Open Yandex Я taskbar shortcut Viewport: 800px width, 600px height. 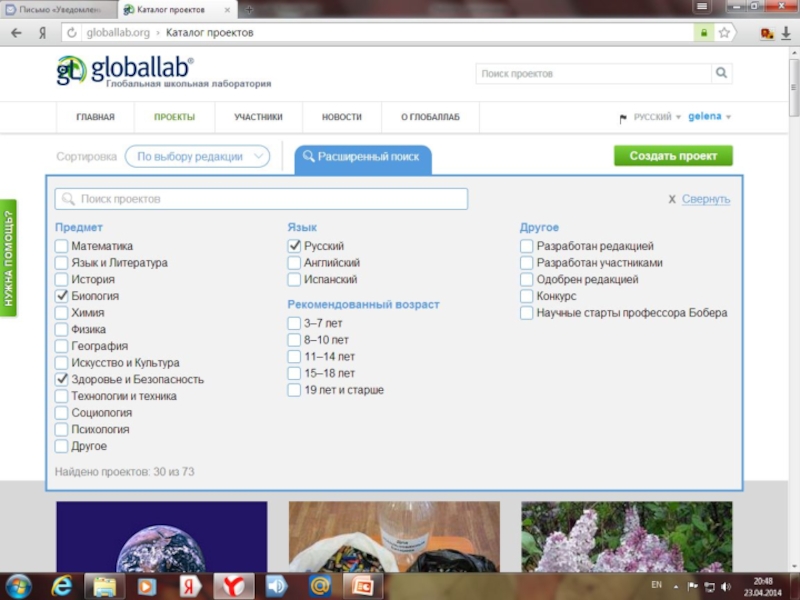click(190, 587)
